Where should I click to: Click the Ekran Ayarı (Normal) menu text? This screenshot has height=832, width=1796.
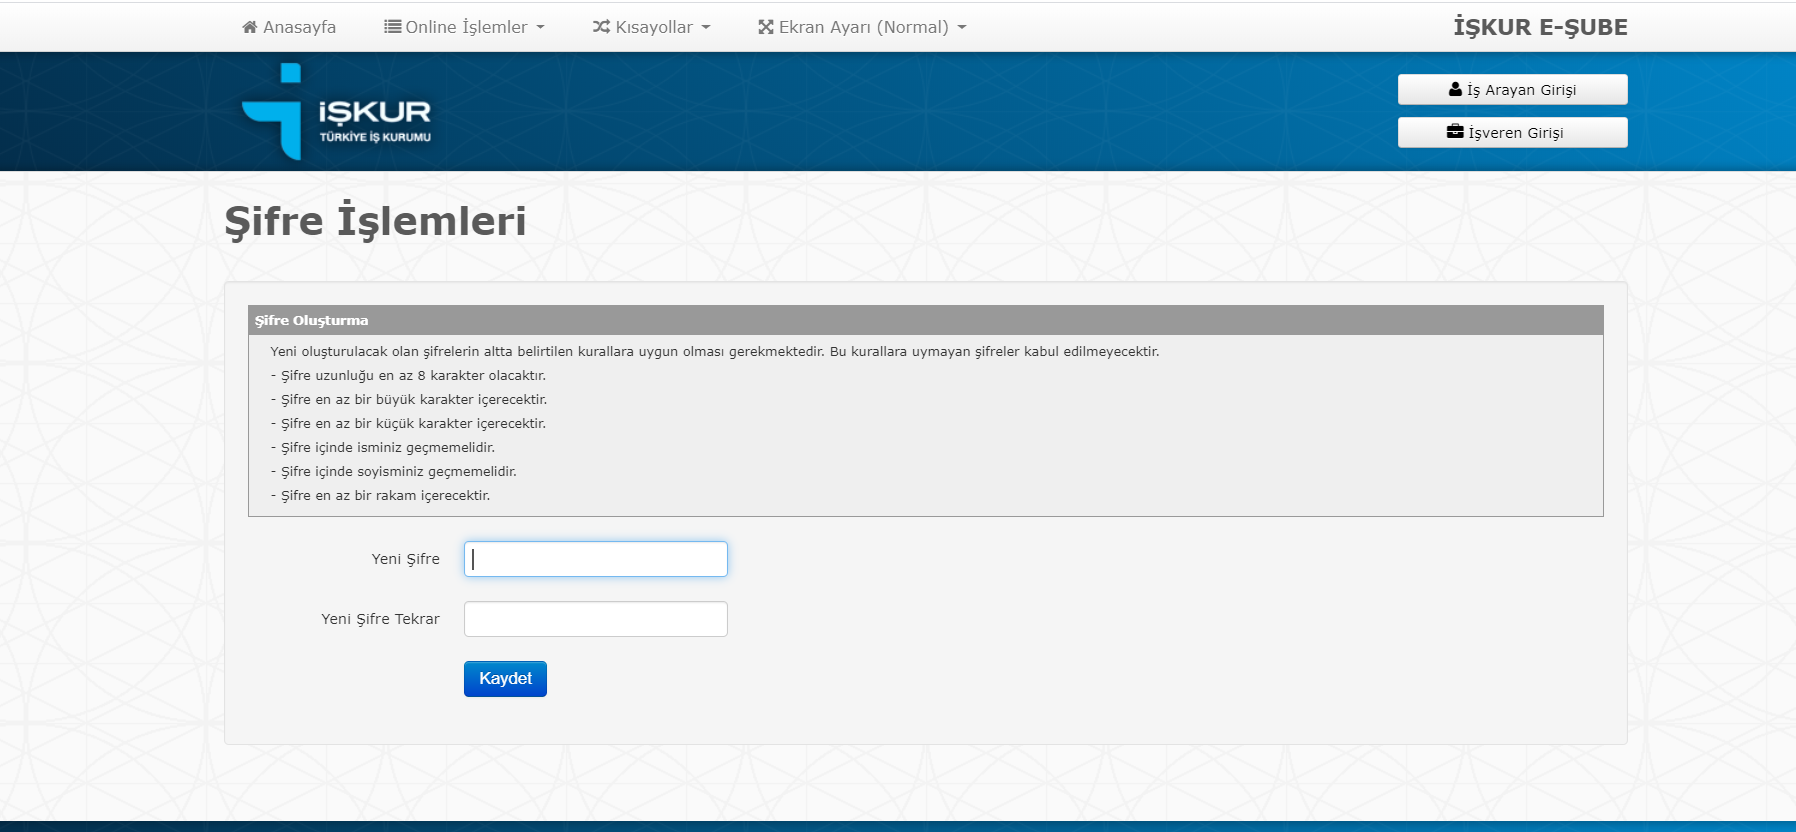863,27
